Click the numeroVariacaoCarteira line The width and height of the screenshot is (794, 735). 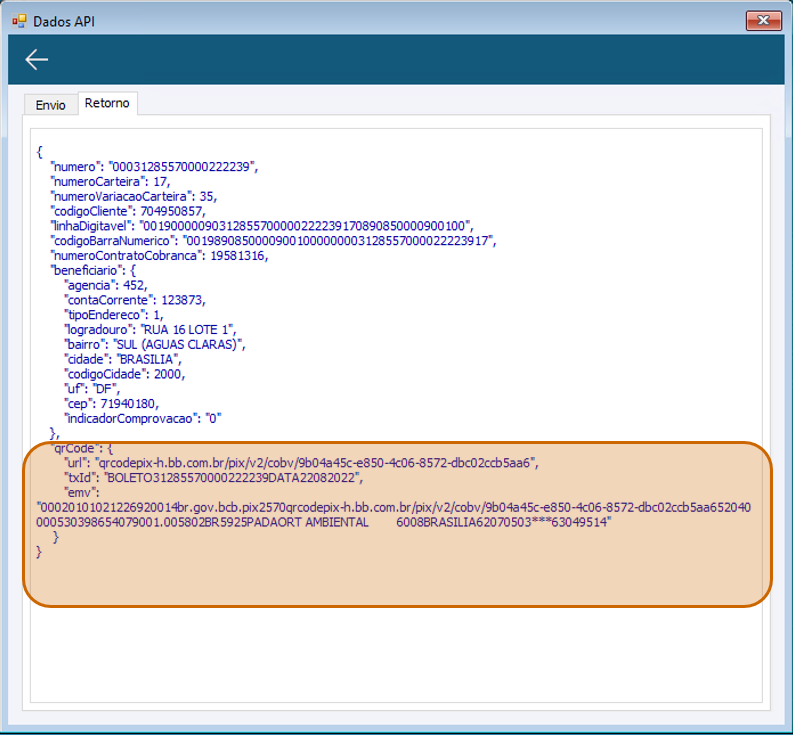[133, 196]
